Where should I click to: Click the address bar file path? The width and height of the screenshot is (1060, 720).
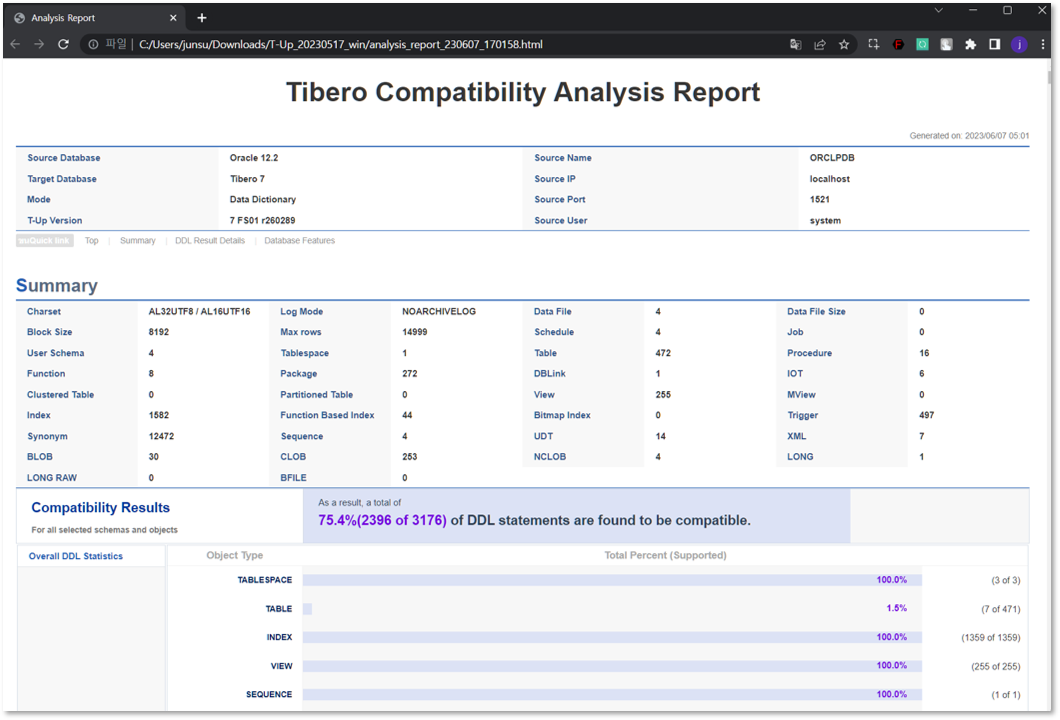340,44
